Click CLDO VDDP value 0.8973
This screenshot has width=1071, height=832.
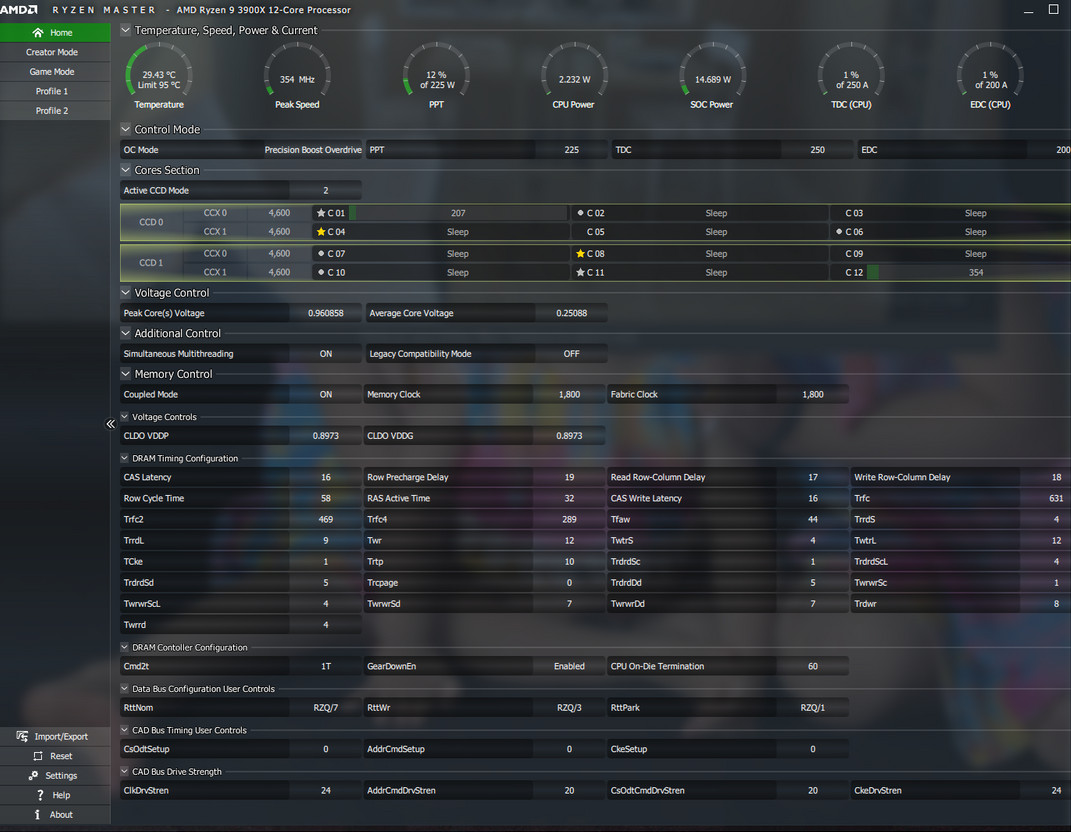(326, 436)
